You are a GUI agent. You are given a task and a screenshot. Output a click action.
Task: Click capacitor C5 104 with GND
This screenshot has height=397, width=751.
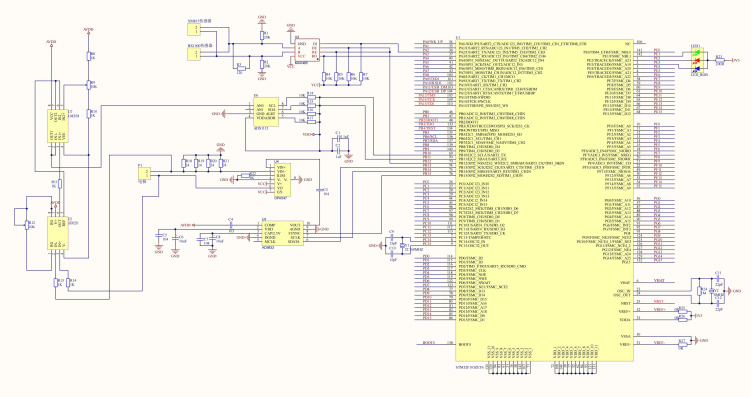[x=159, y=236]
